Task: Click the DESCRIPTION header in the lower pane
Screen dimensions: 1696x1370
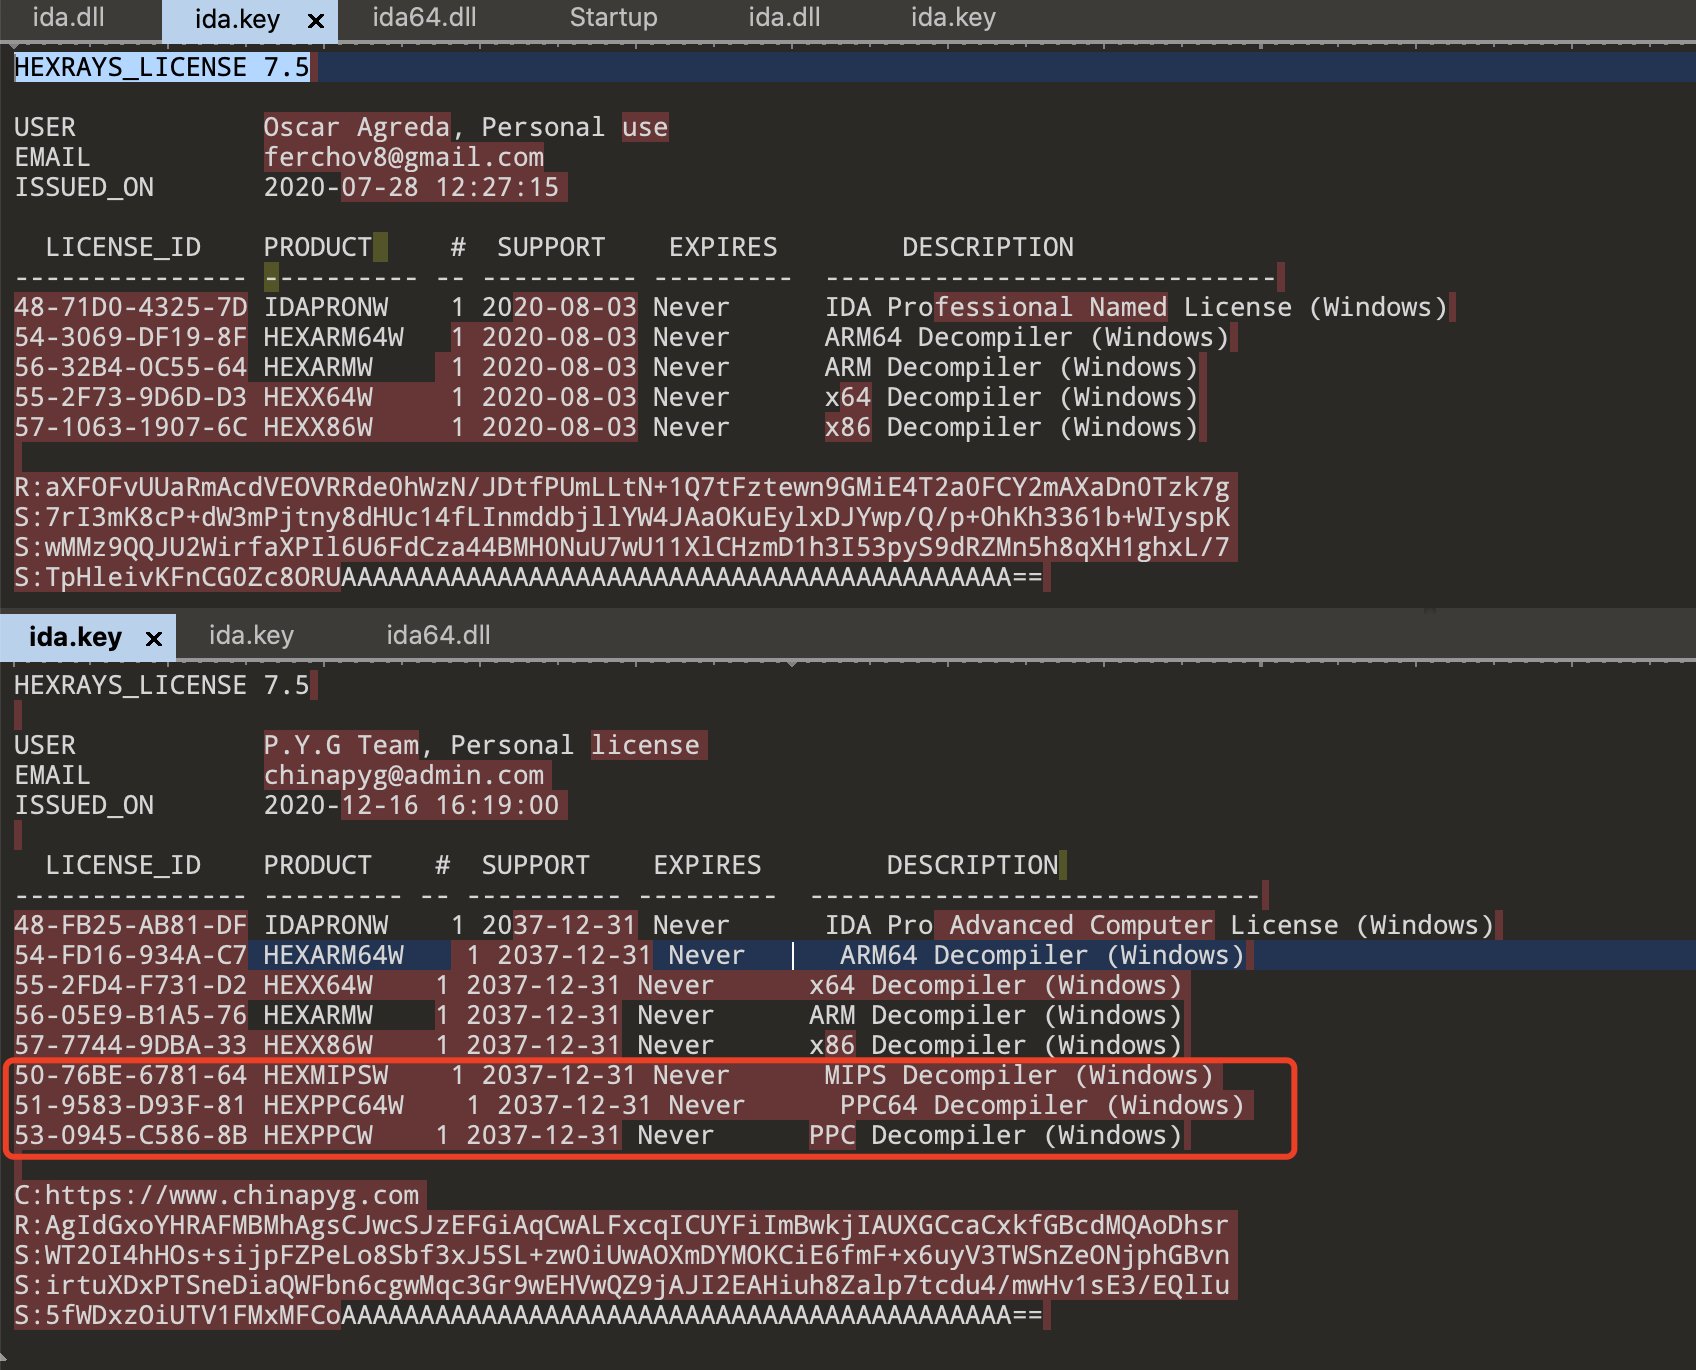Action: [972, 865]
